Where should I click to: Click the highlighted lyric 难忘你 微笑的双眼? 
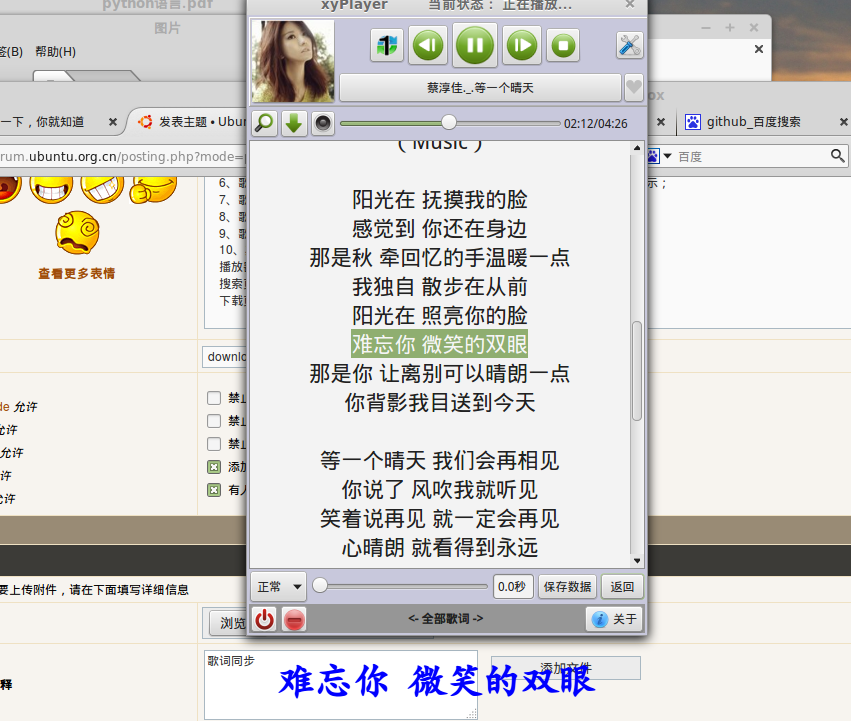(x=440, y=344)
